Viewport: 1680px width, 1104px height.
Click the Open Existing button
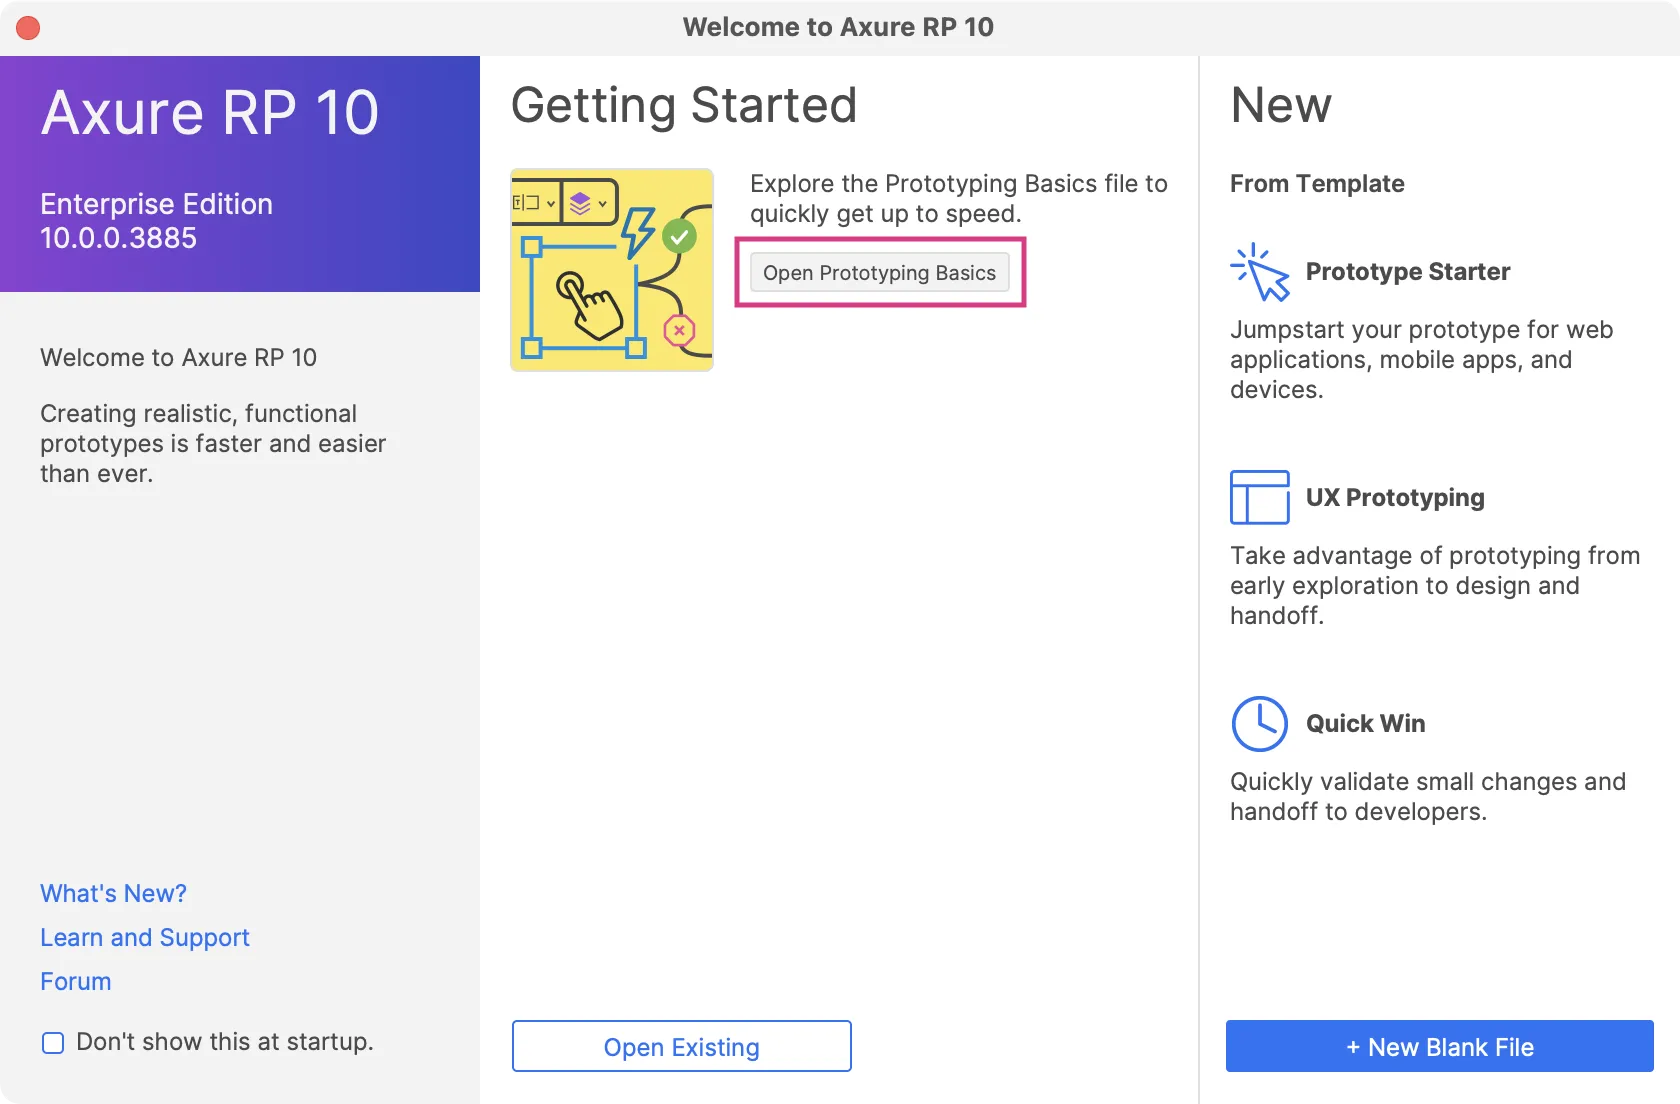point(682,1046)
